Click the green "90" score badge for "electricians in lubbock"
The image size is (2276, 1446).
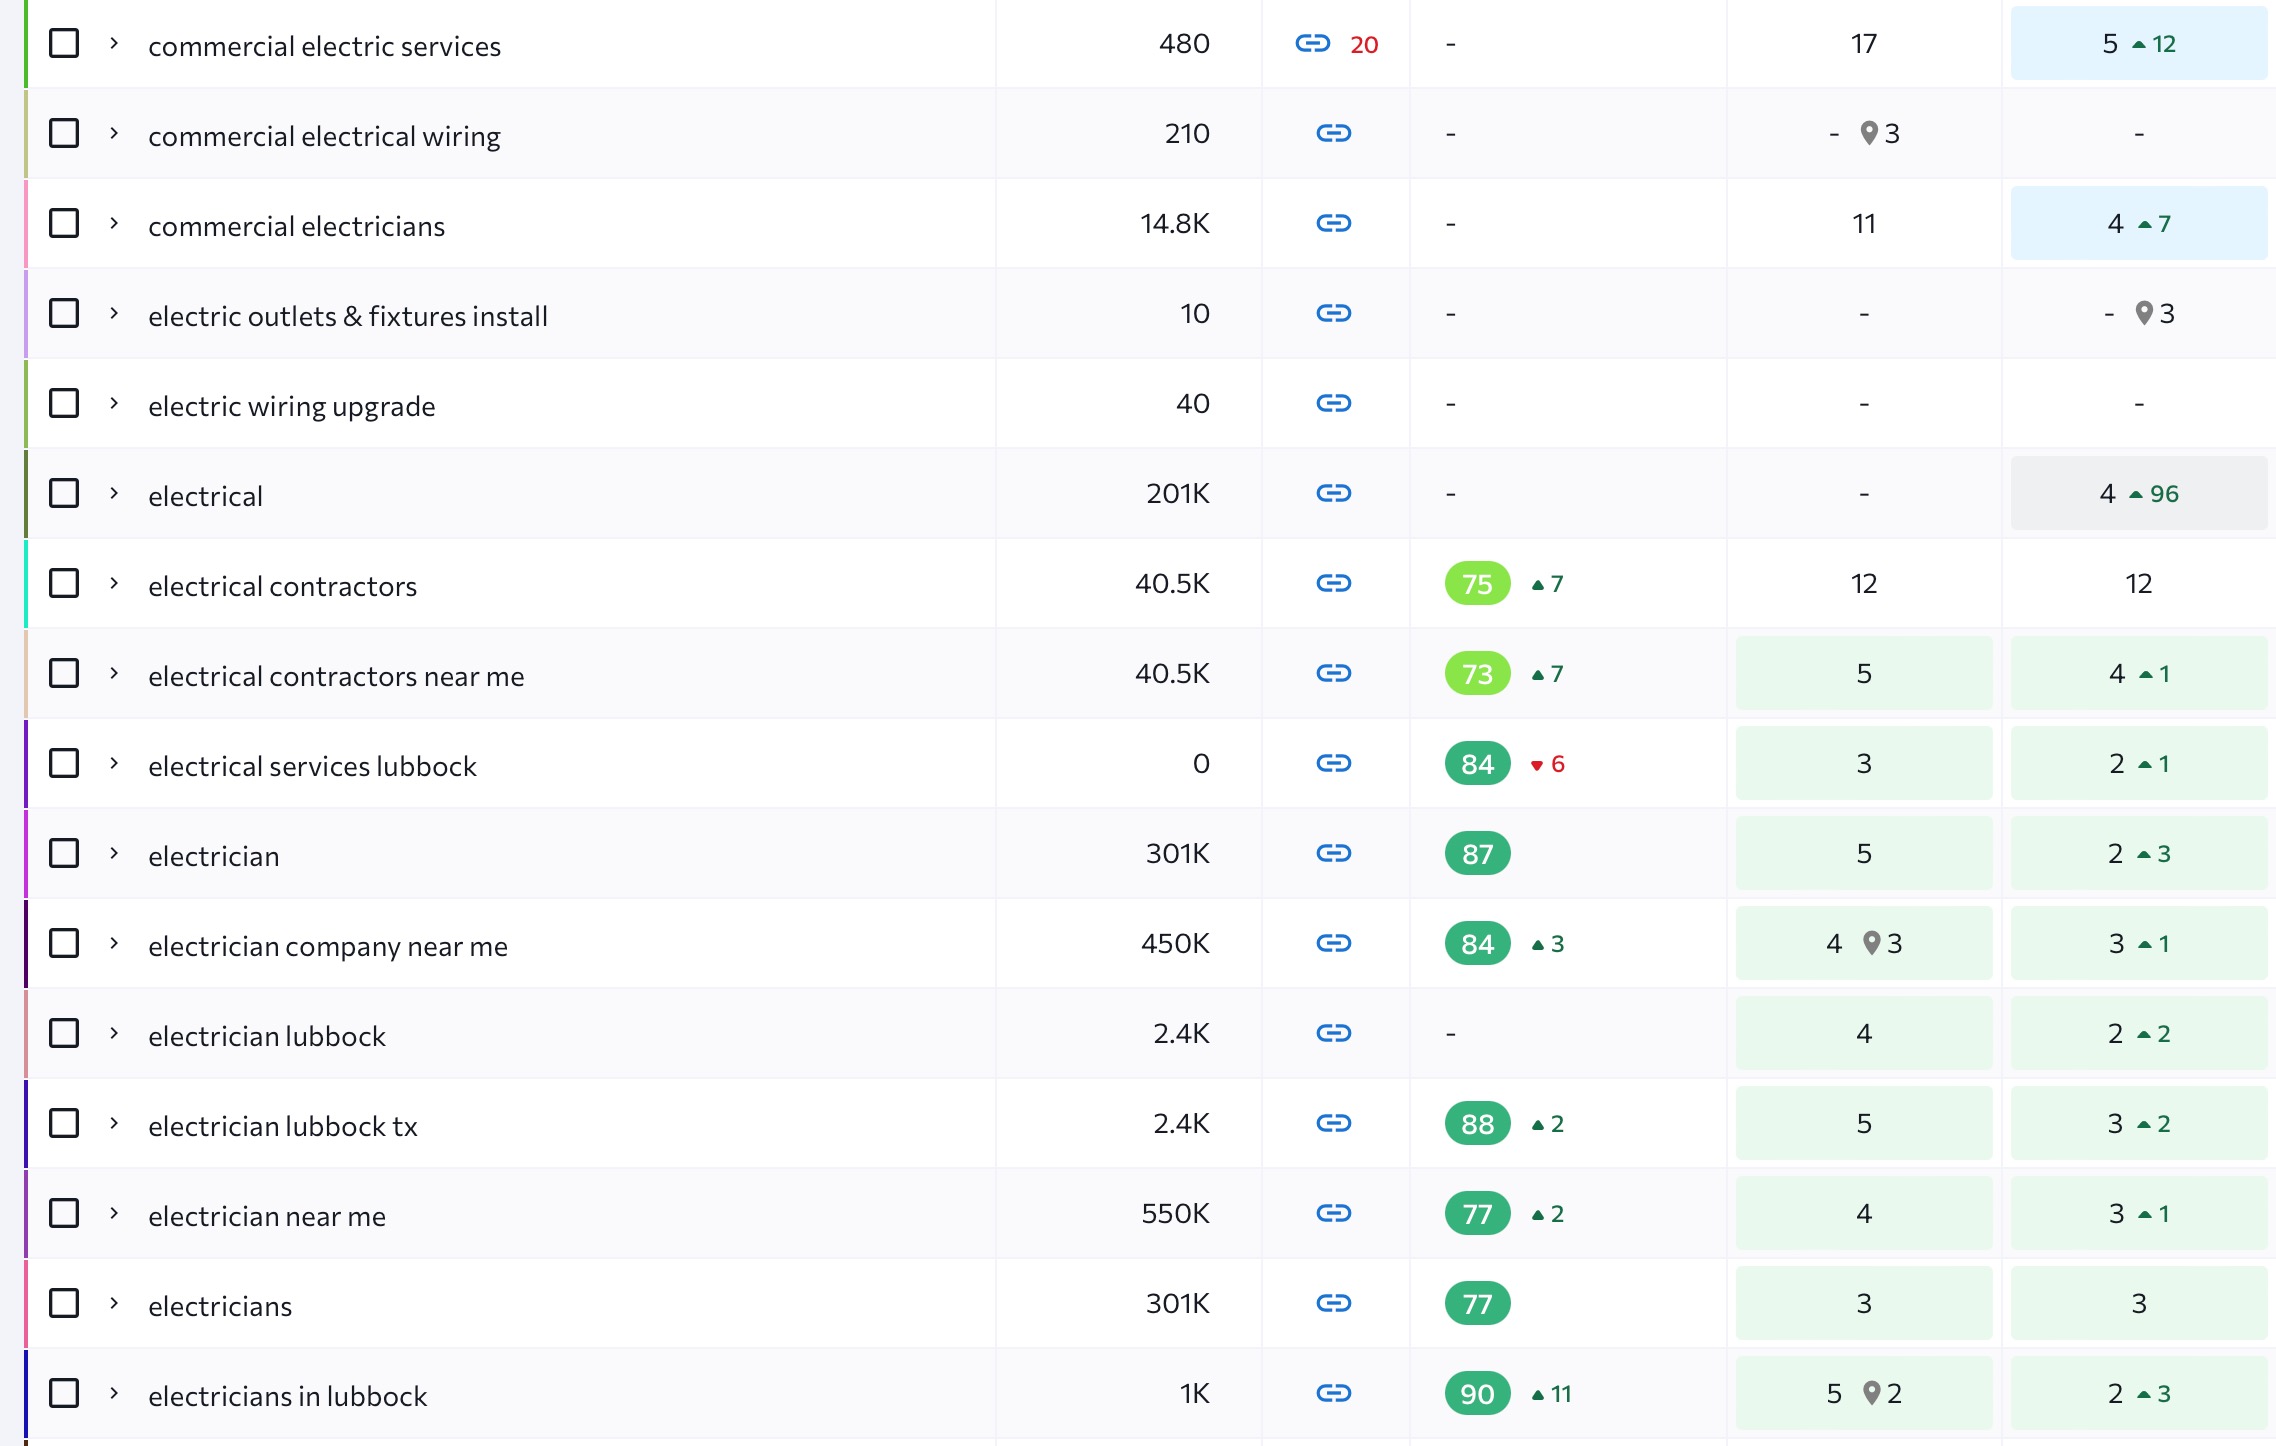tap(1477, 1393)
